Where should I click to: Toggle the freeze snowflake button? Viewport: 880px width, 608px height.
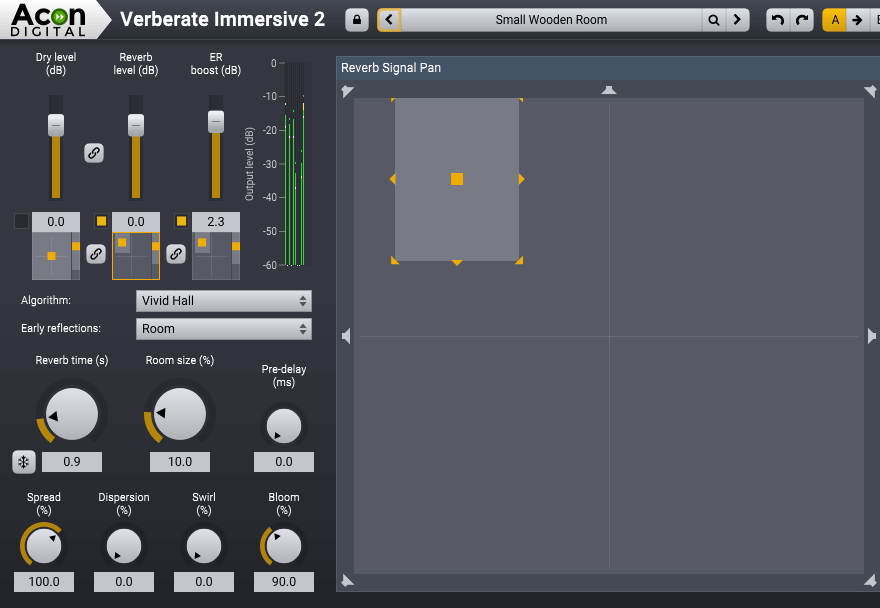pos(24,462)
